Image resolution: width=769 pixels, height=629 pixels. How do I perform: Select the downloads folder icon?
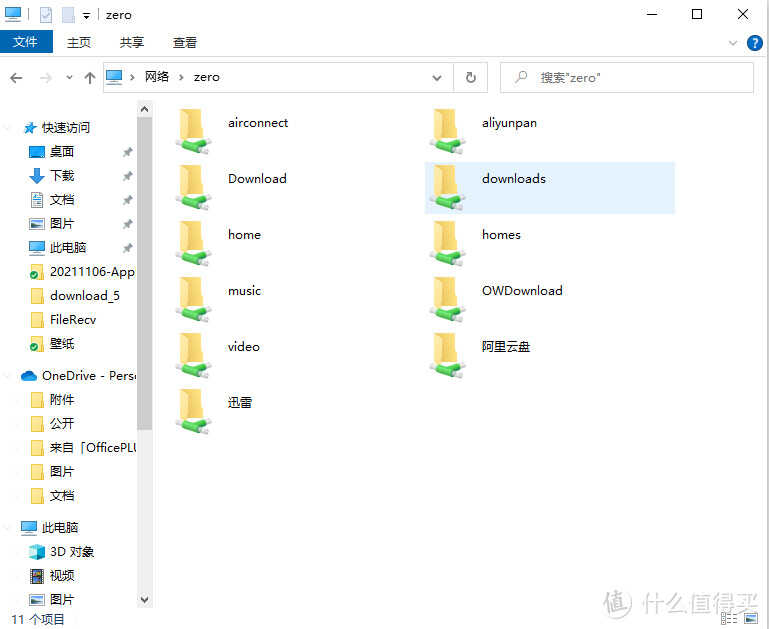(x=447, y=187)
